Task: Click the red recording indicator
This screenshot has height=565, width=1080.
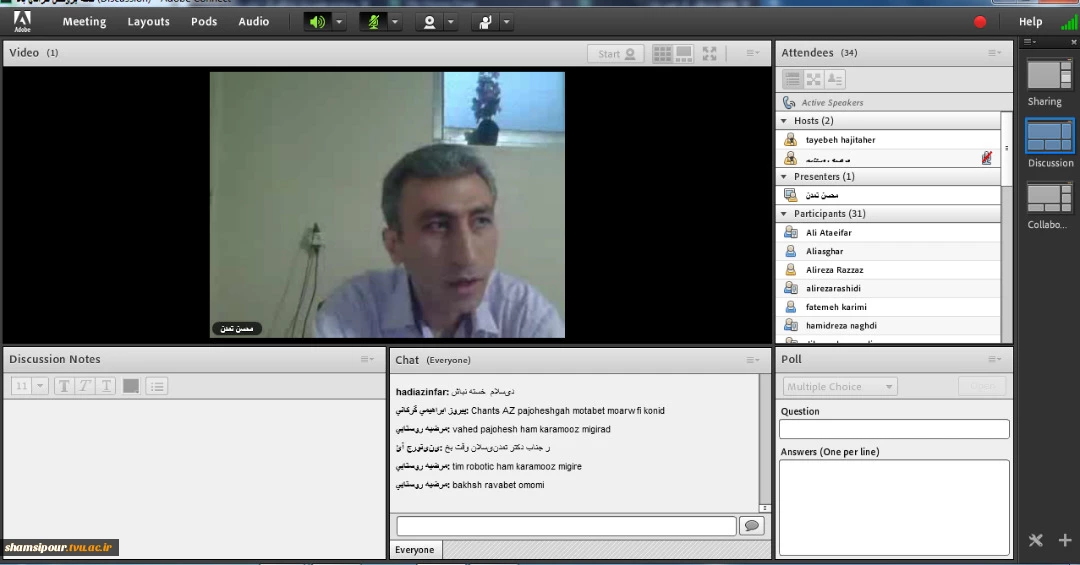Action: [x=979, y=22]
